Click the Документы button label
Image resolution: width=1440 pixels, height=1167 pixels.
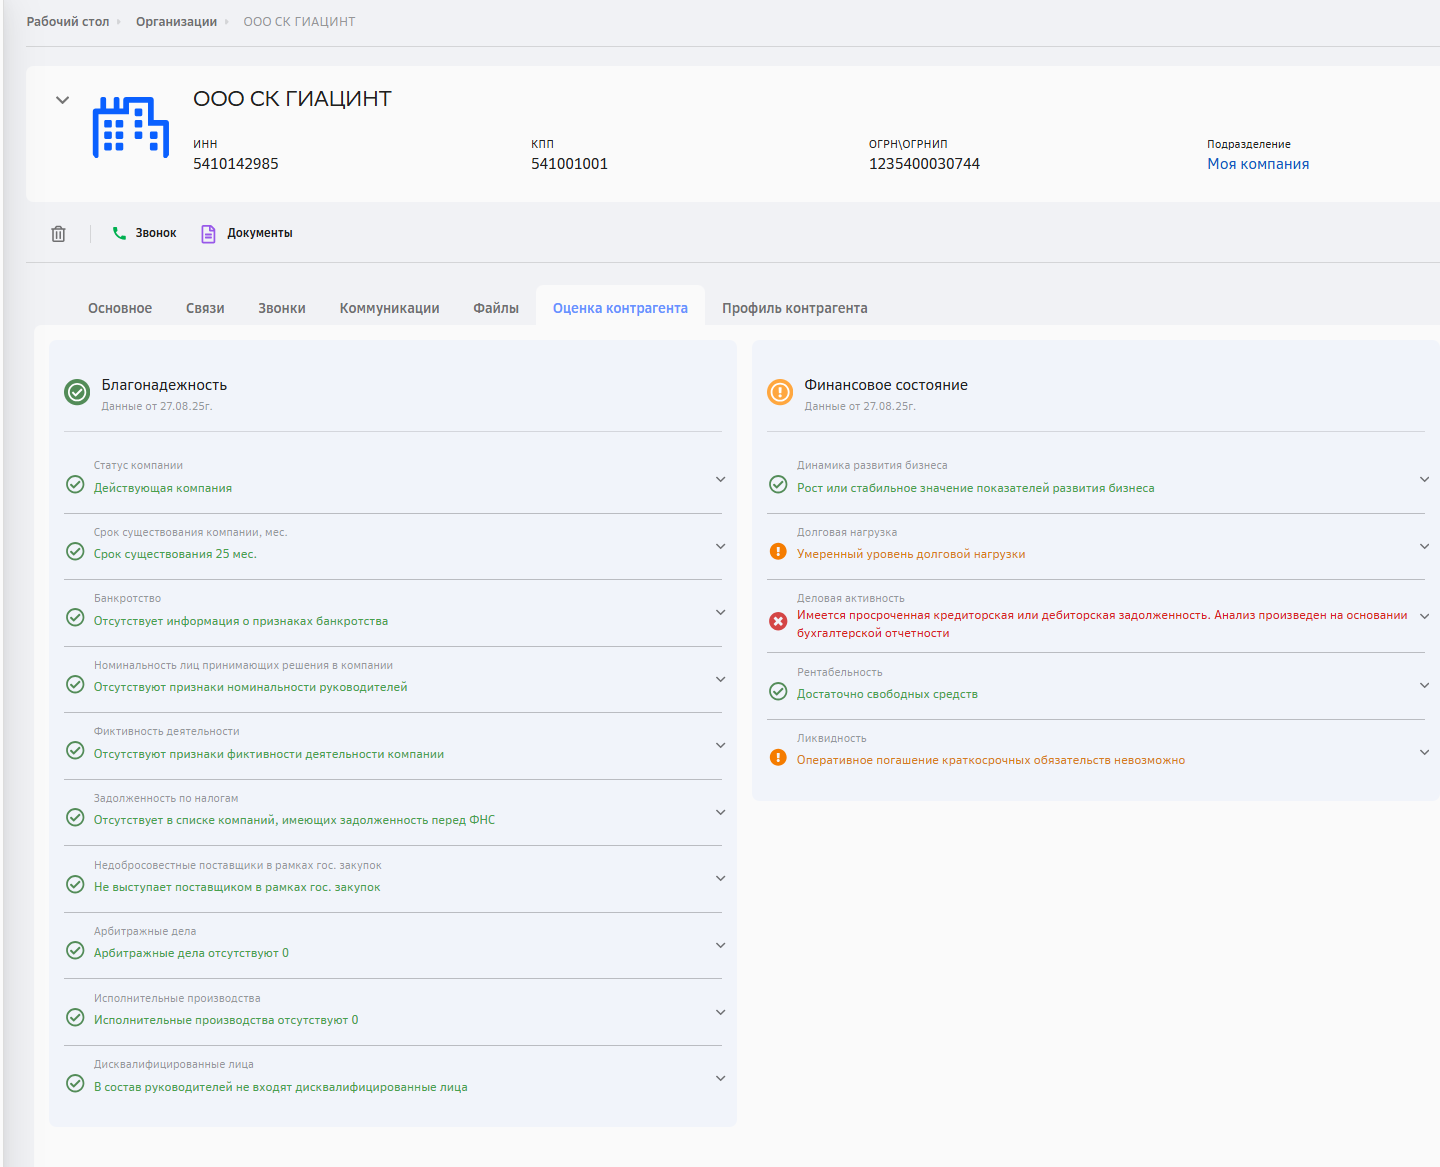[260, 233]
